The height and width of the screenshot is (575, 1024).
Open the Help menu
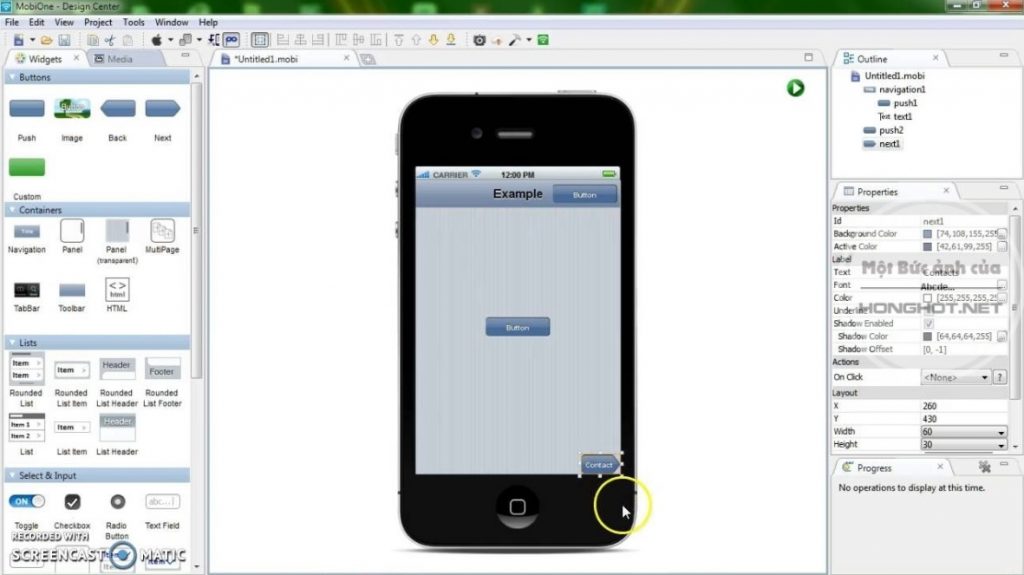[x=208, y=22]
